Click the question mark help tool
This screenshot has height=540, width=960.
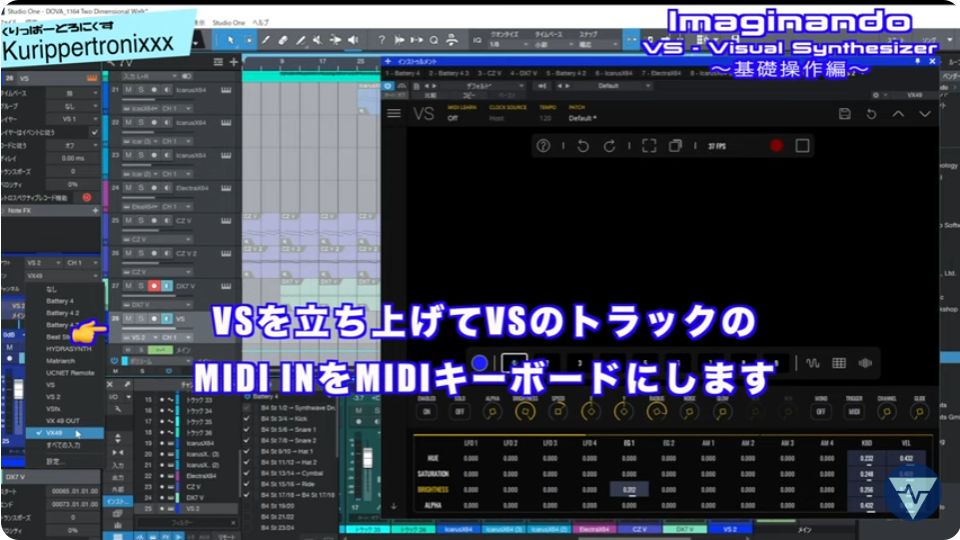(x=381, y=40)
